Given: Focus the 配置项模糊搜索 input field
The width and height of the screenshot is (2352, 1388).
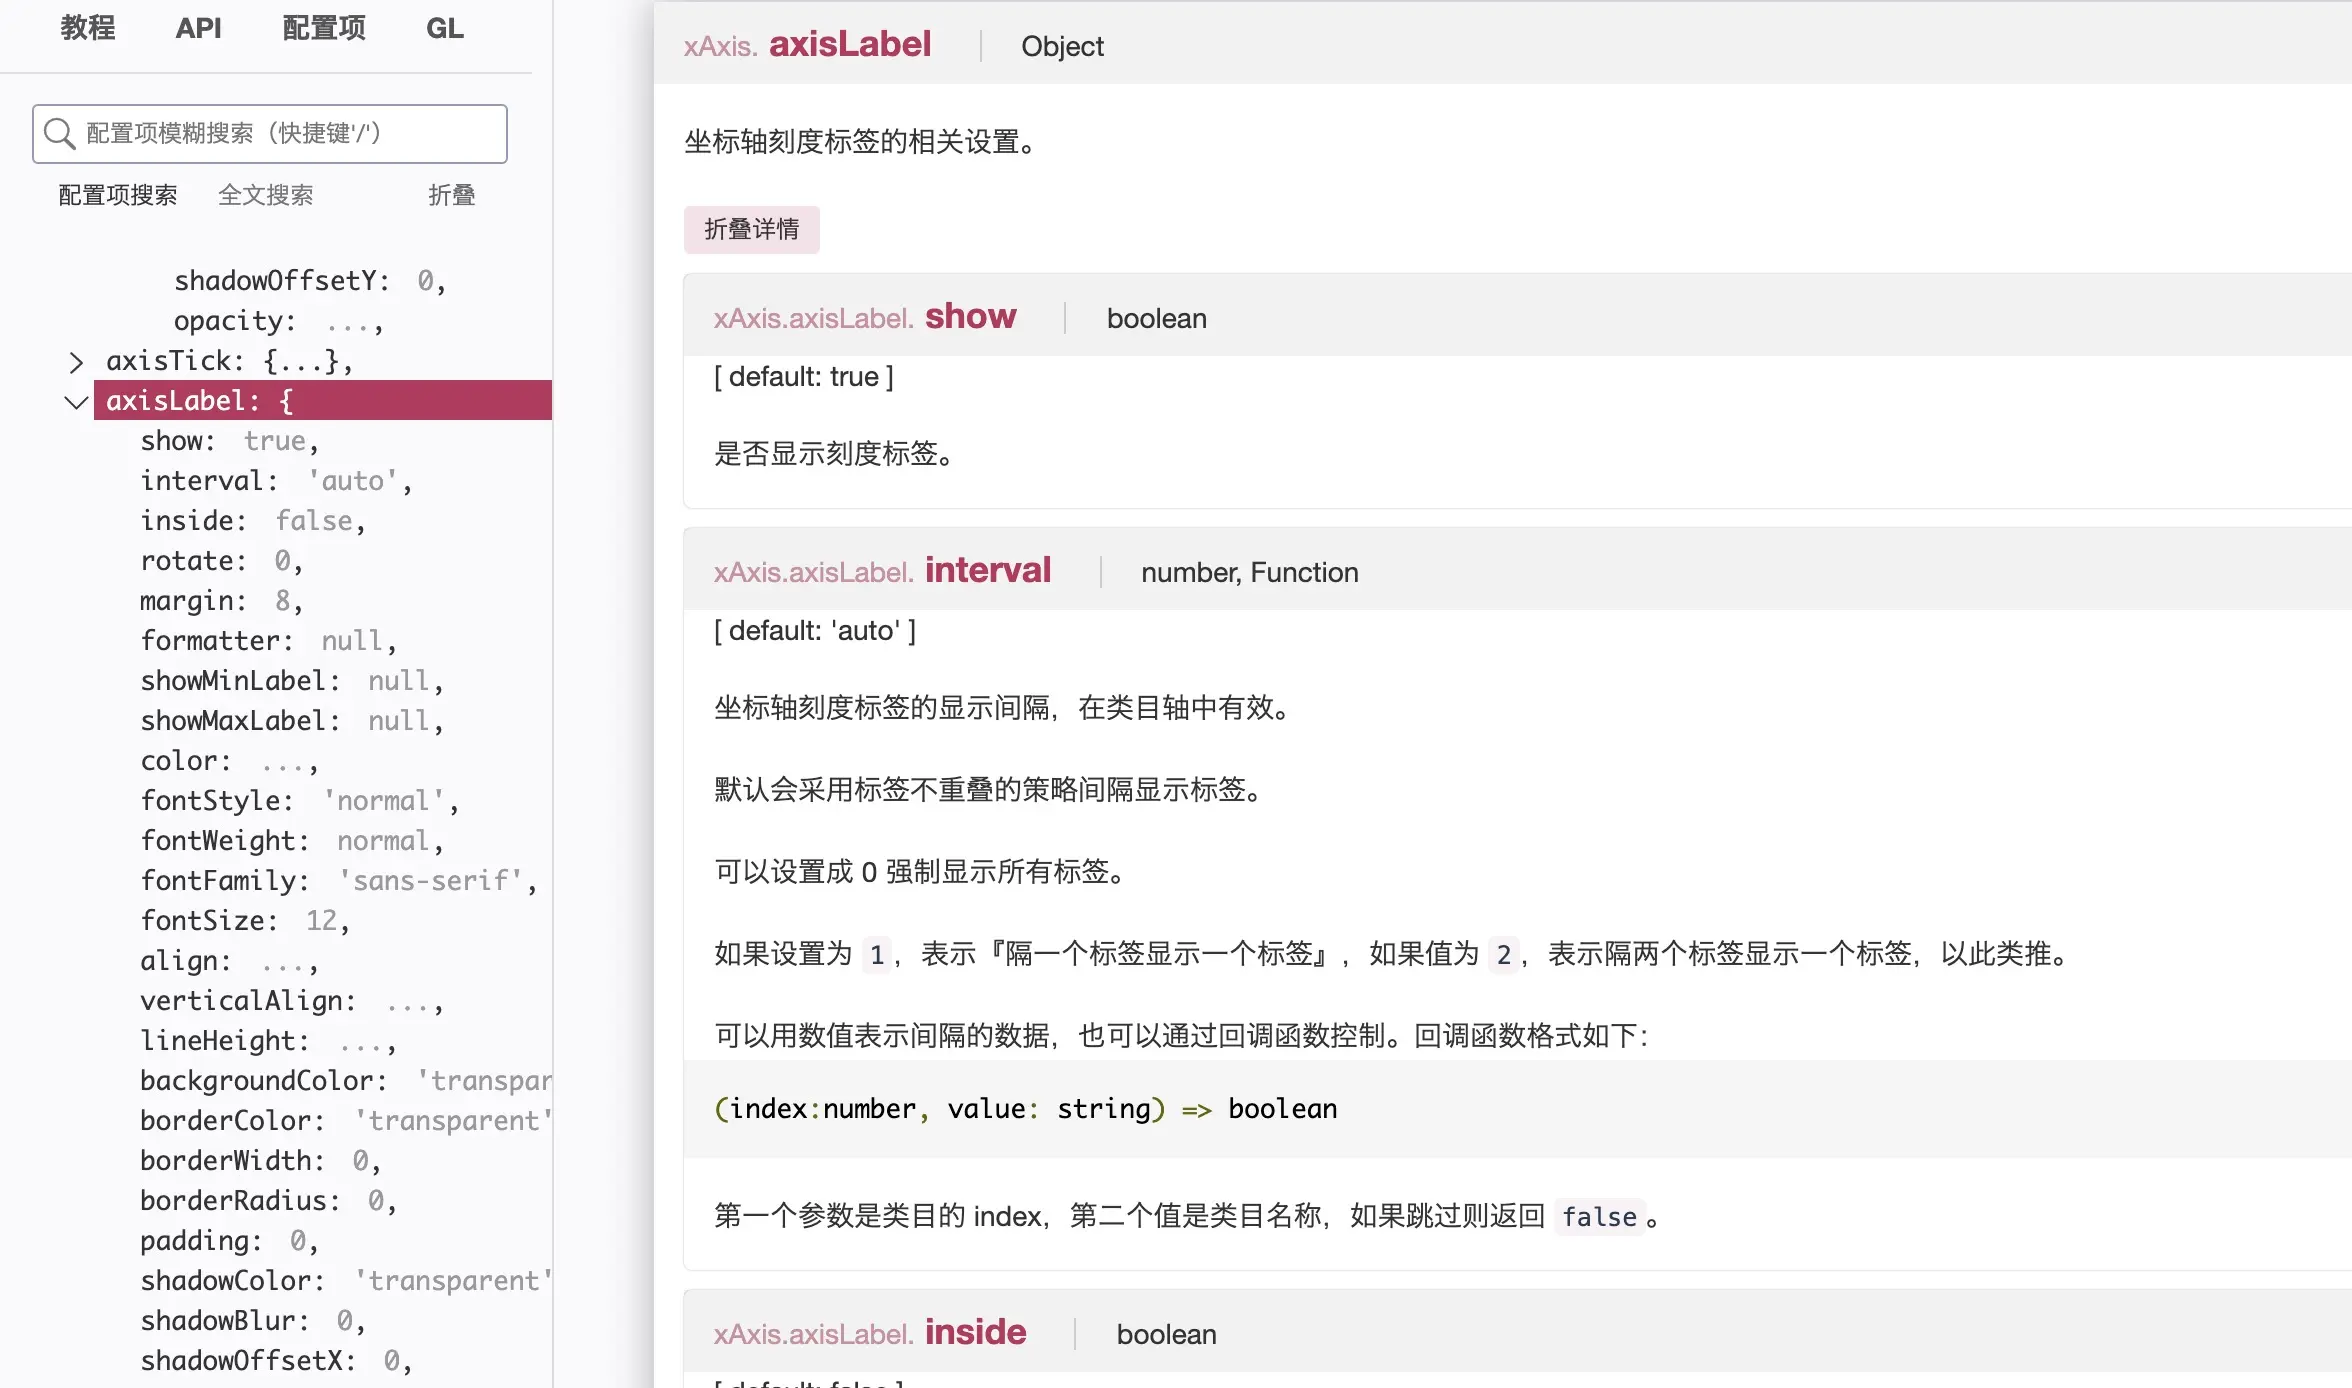Looking at the screenshot, I should (290, 133).
